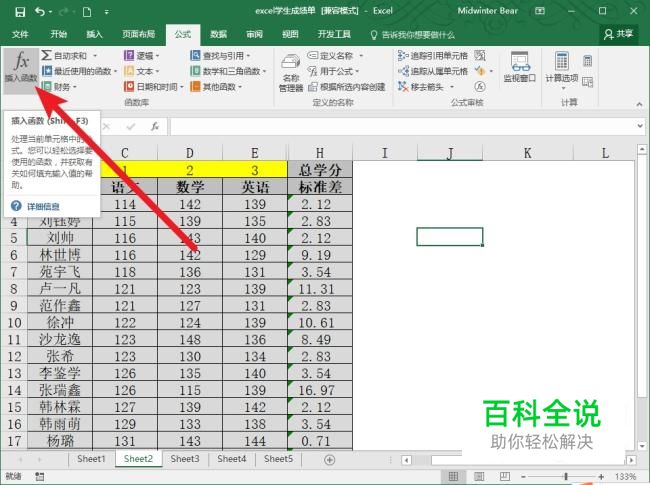This screenshot has height=485, width=650.
Task: Switch to View (视图) tab
Action: pos(290,34)
